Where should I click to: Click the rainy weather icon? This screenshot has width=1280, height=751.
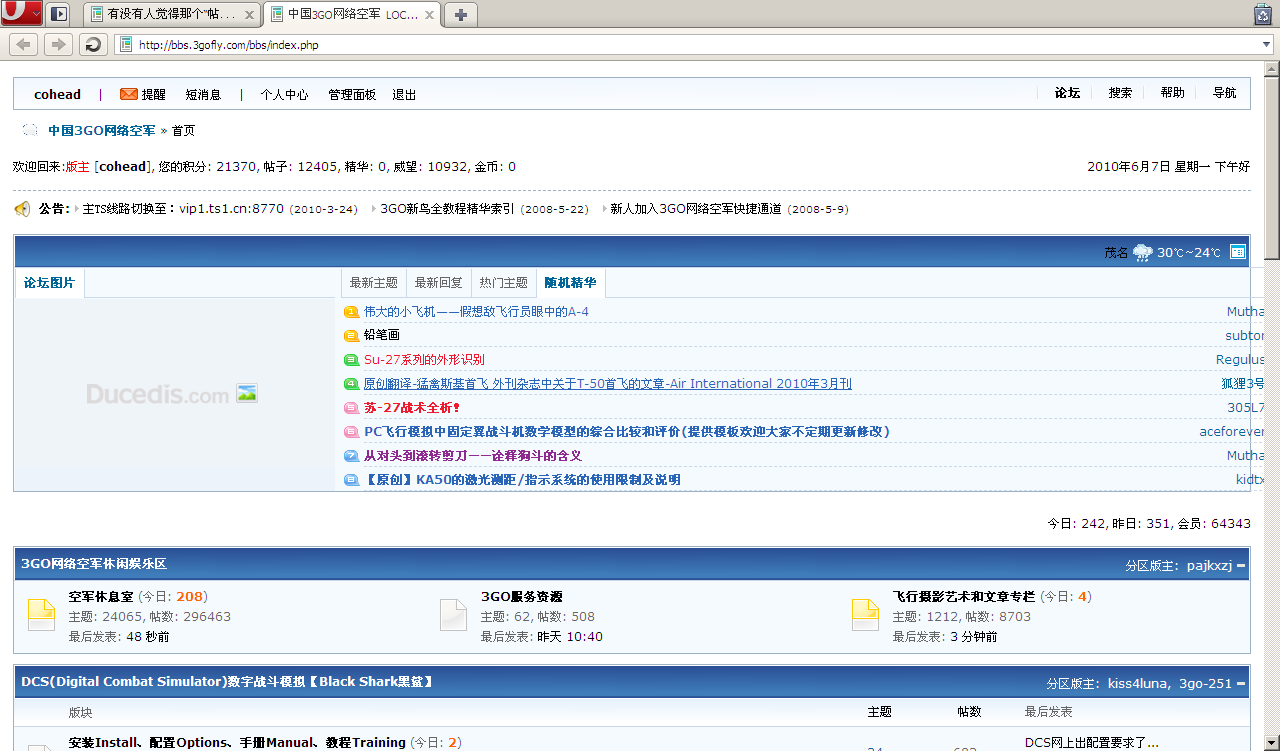[1143, 253]
